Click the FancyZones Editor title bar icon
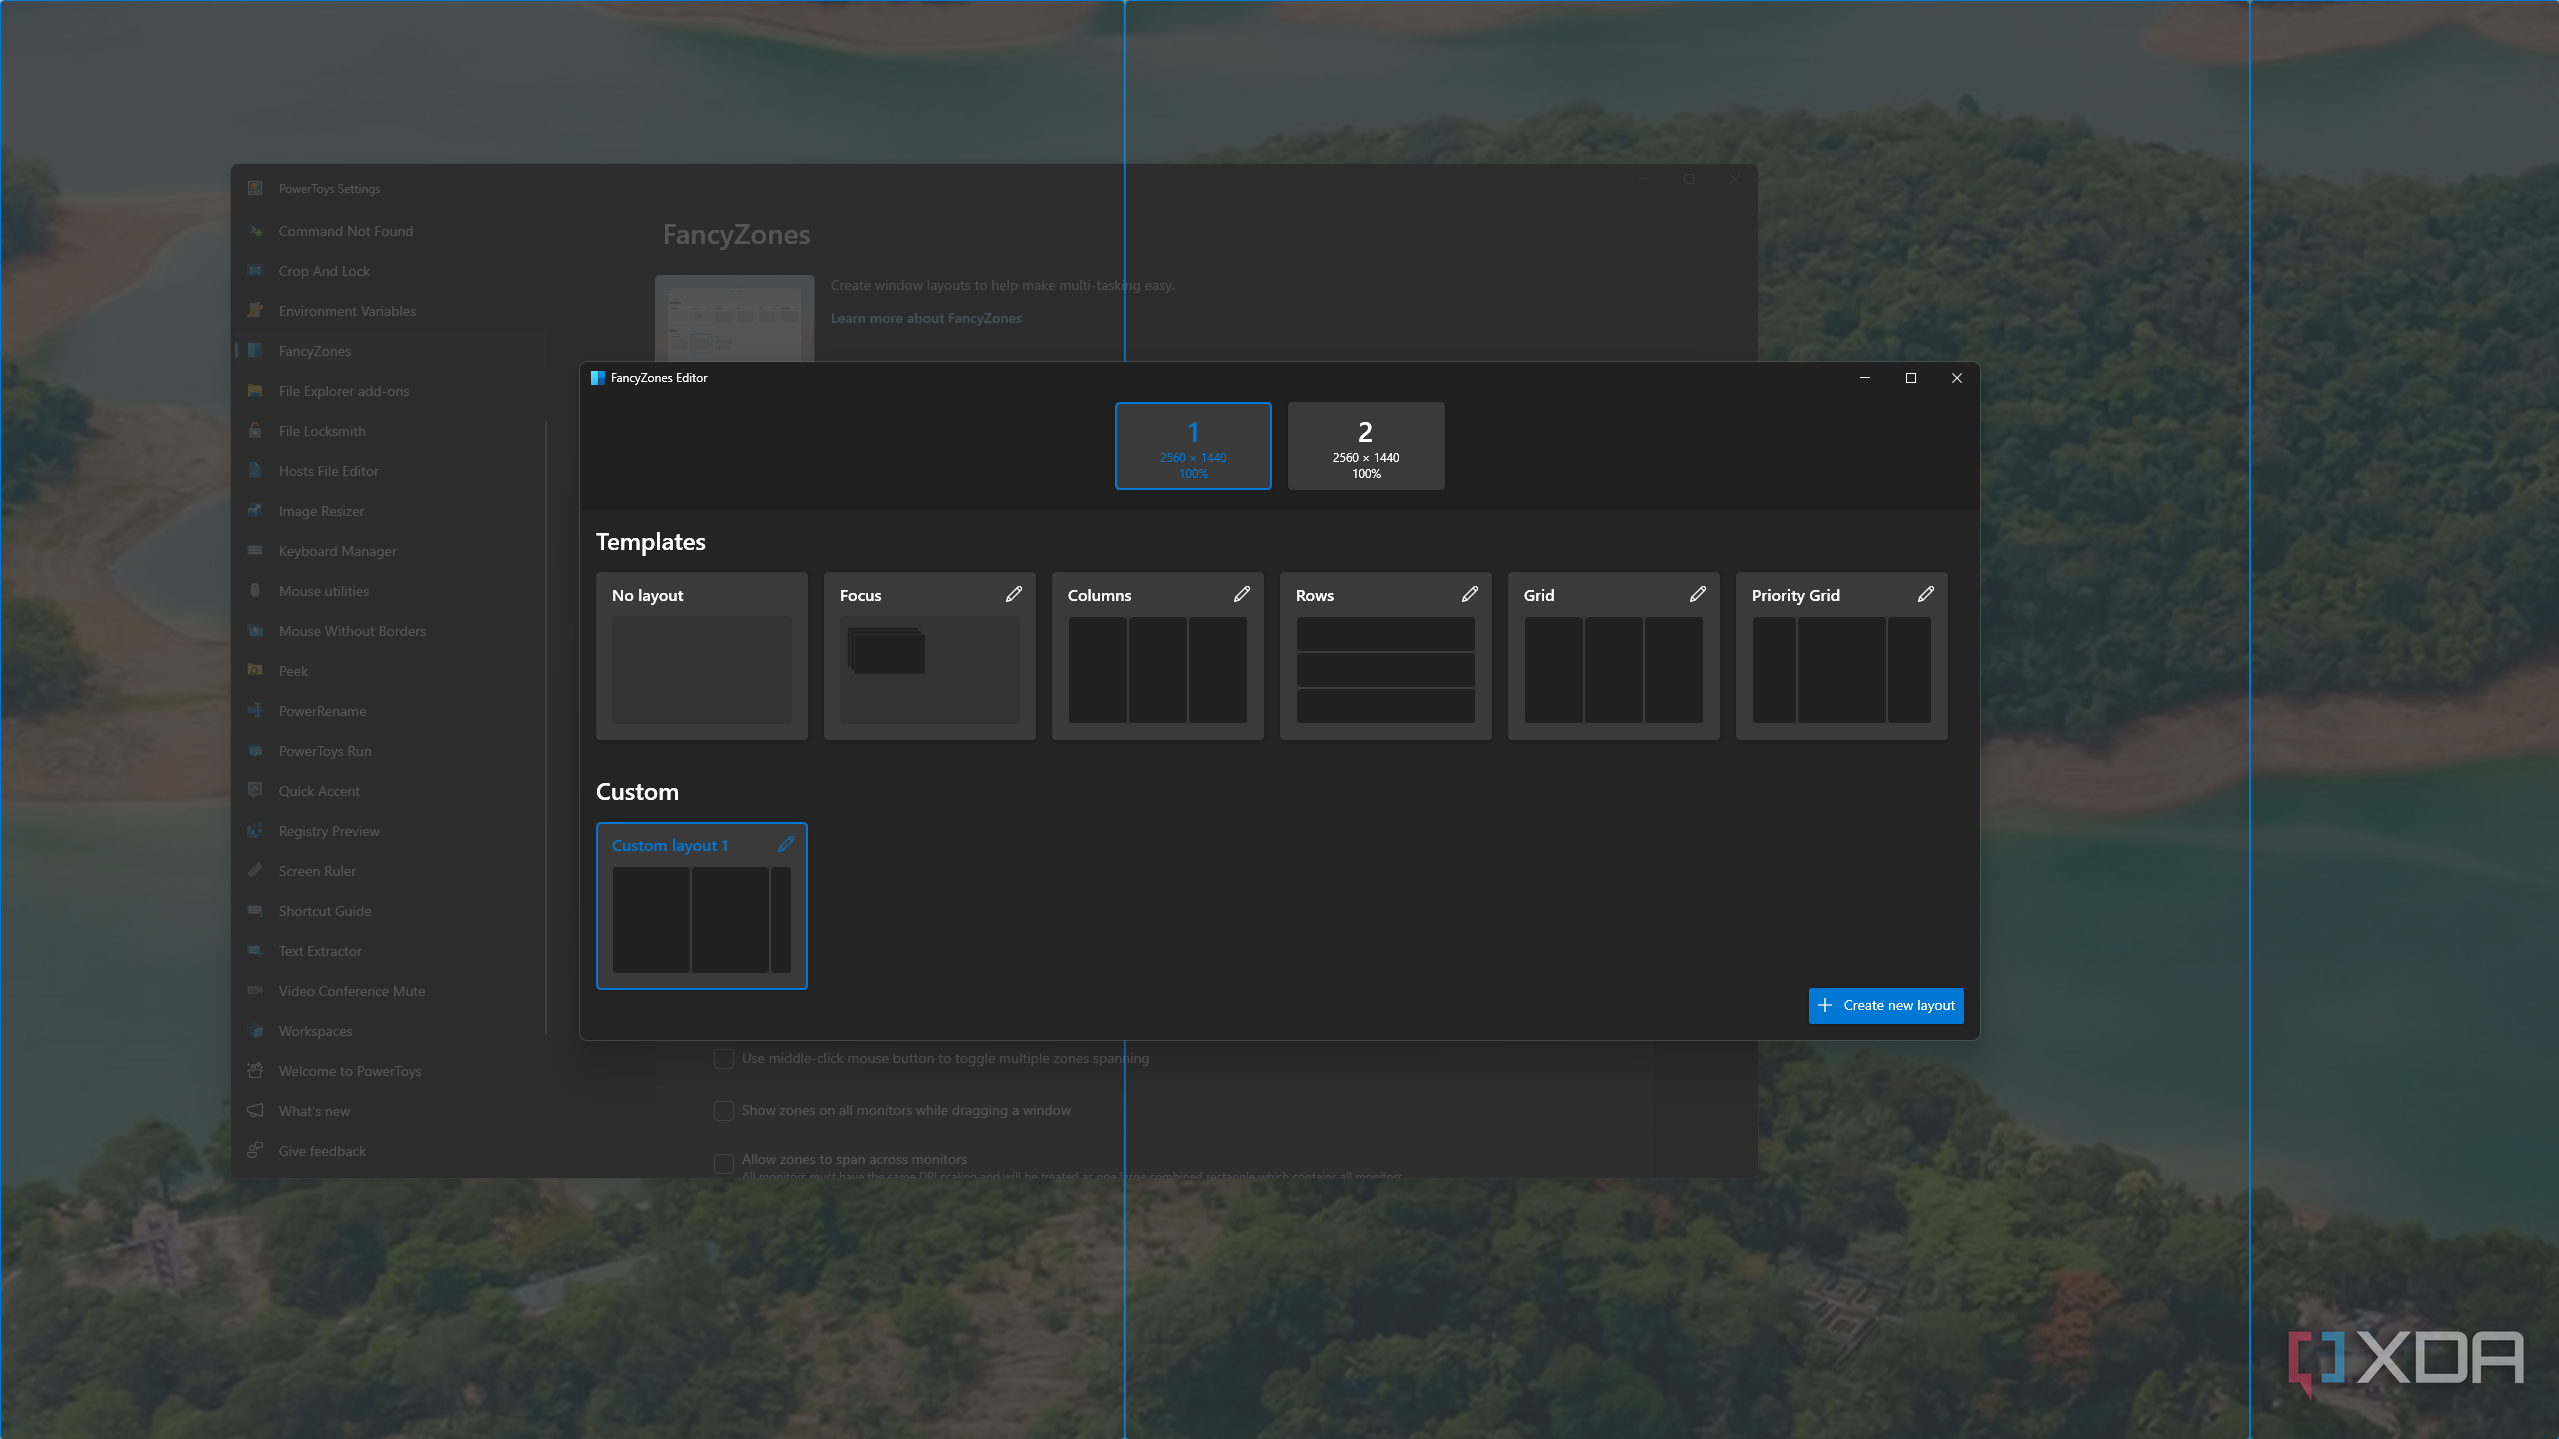The height and width of the screenshot is (1439, 2559). [x=598, y=378]
